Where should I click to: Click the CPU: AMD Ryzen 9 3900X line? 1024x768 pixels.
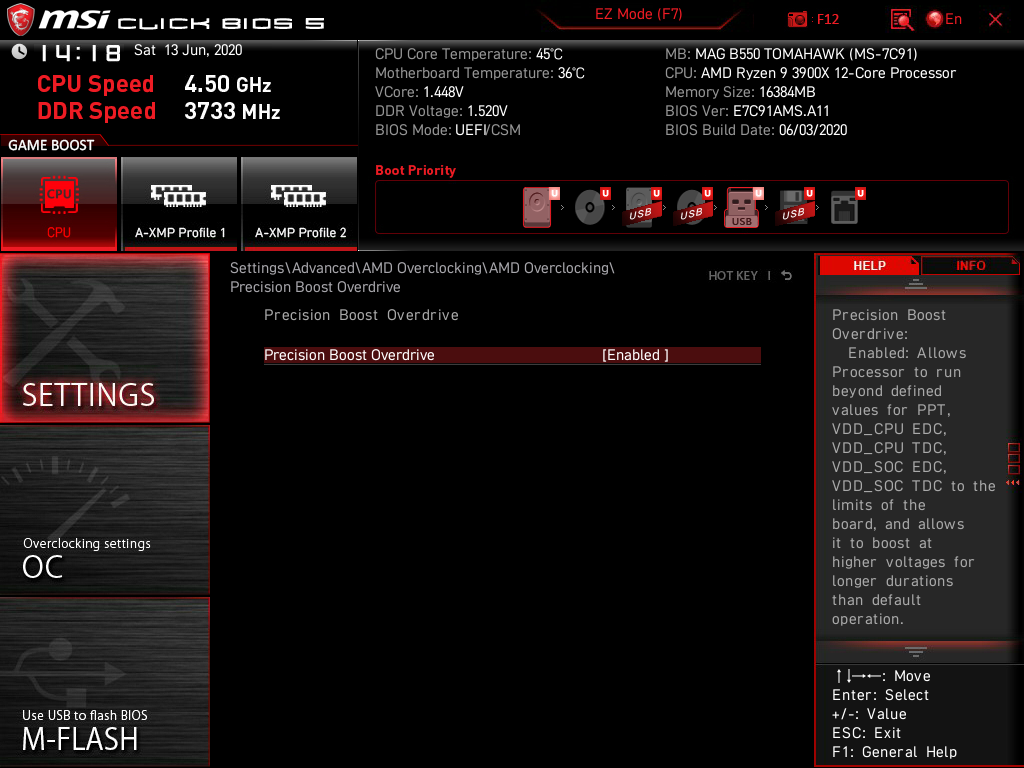(810, 73)
